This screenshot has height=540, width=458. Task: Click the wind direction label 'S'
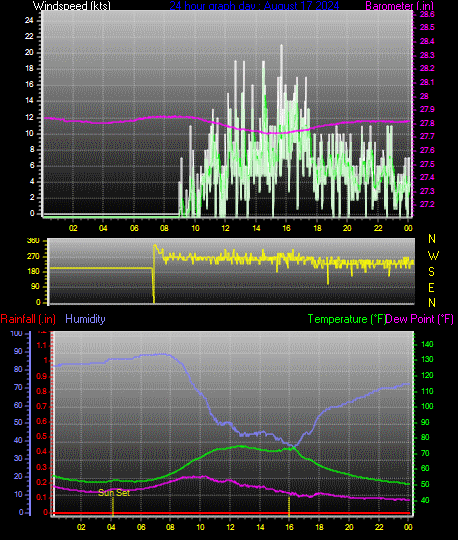click(x=431, y=272)
